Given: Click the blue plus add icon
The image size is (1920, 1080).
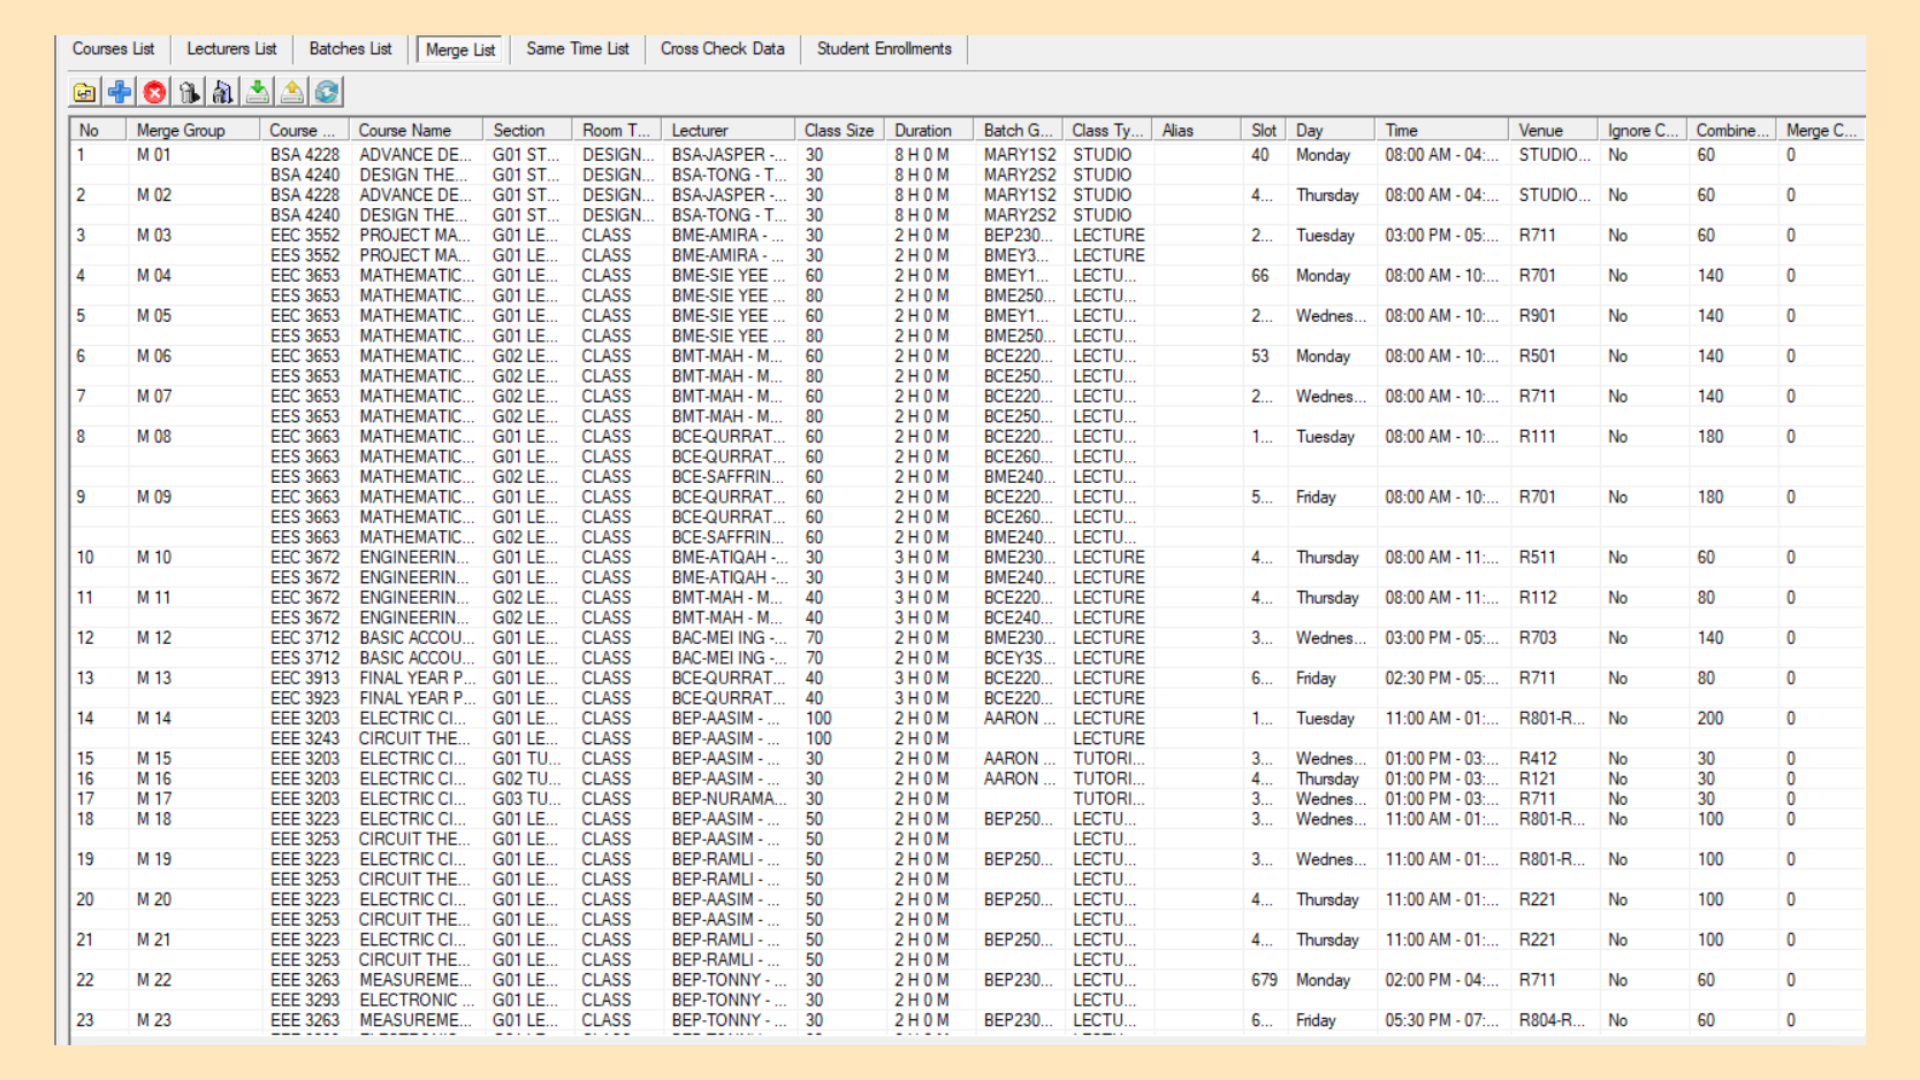Looking at the screenshot, I should pyautogui.click(x=120, y=93).
